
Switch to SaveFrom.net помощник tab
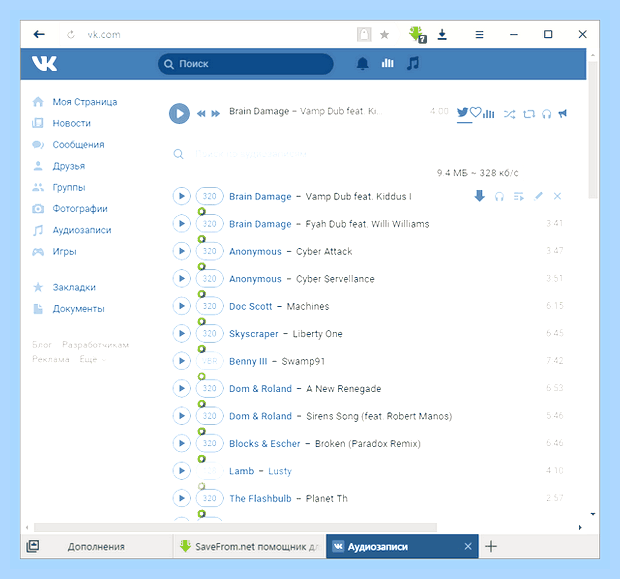click(x=250, y=547)
